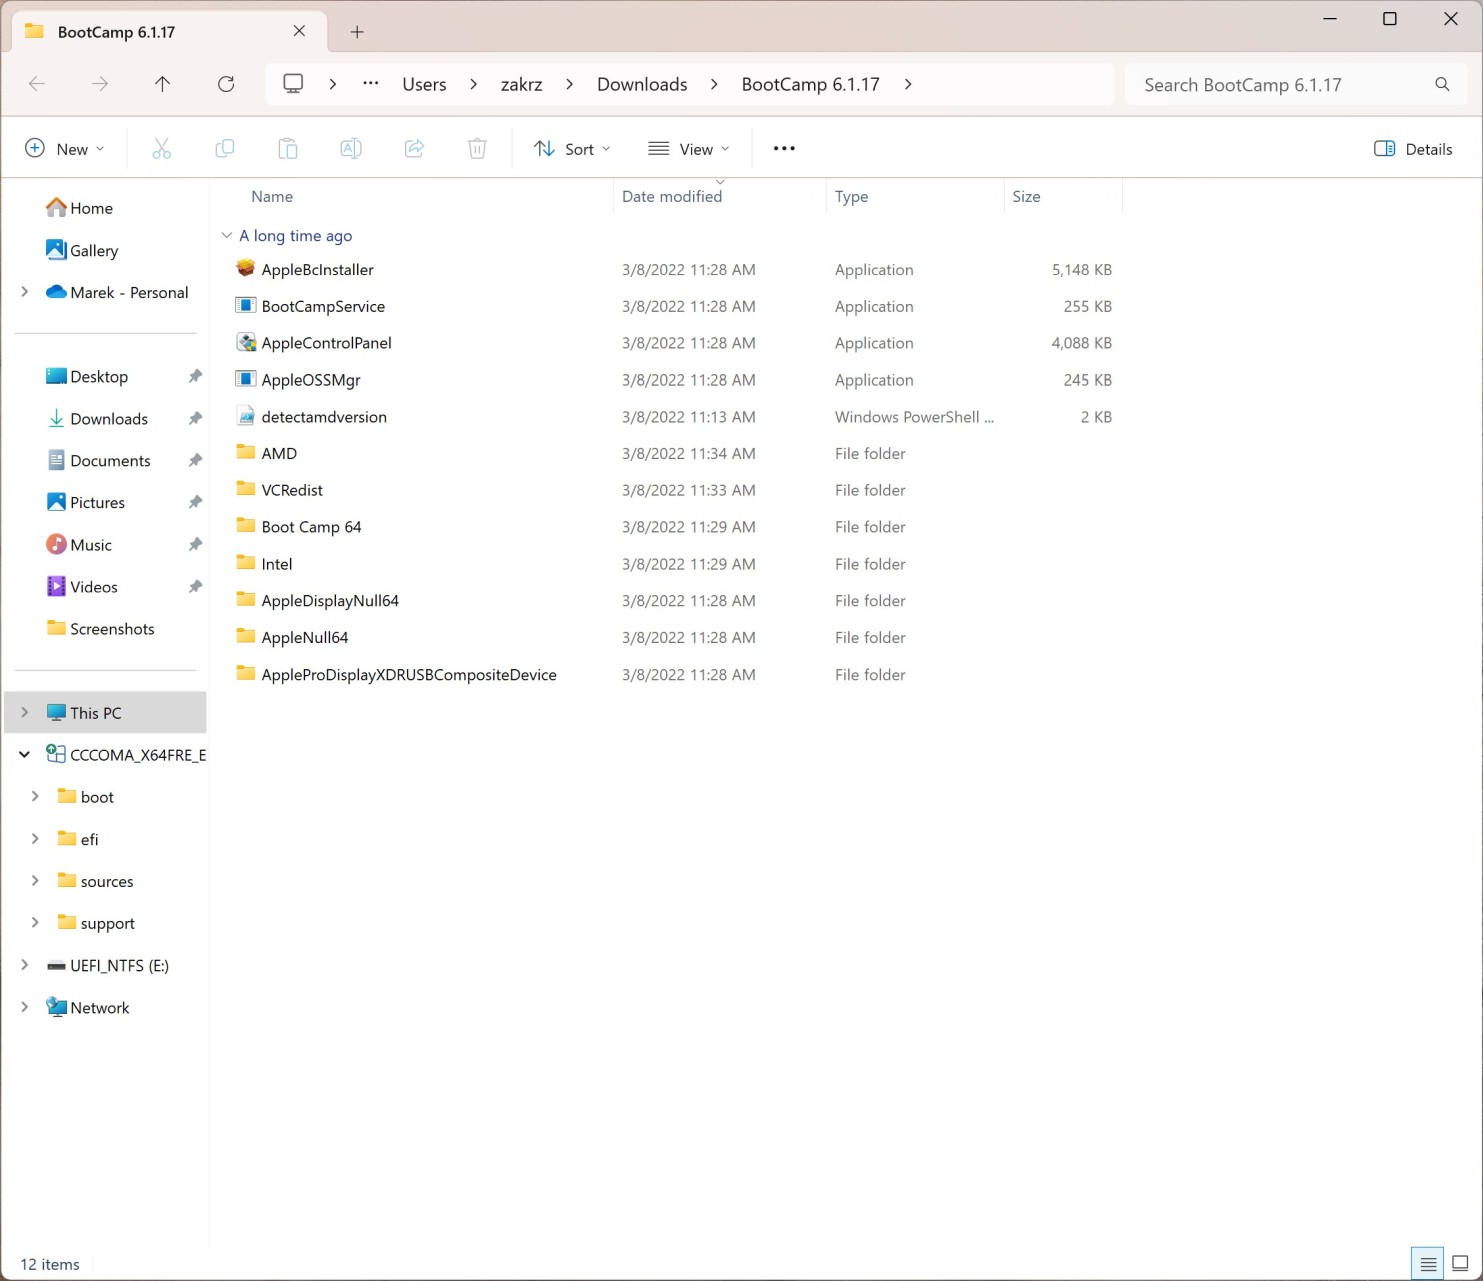Go up one folder level arrow
This screenshot has width=1483, height=1281.
tap(163, 84)
